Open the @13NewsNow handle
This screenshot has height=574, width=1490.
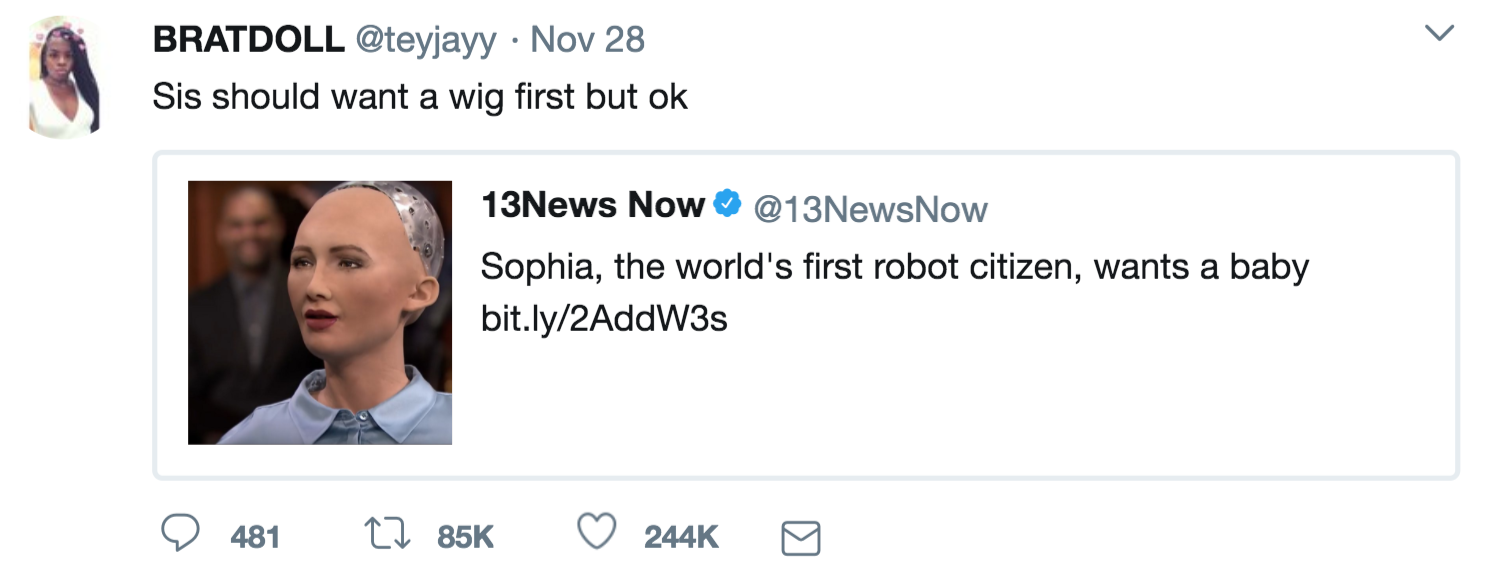pos(869,208)
